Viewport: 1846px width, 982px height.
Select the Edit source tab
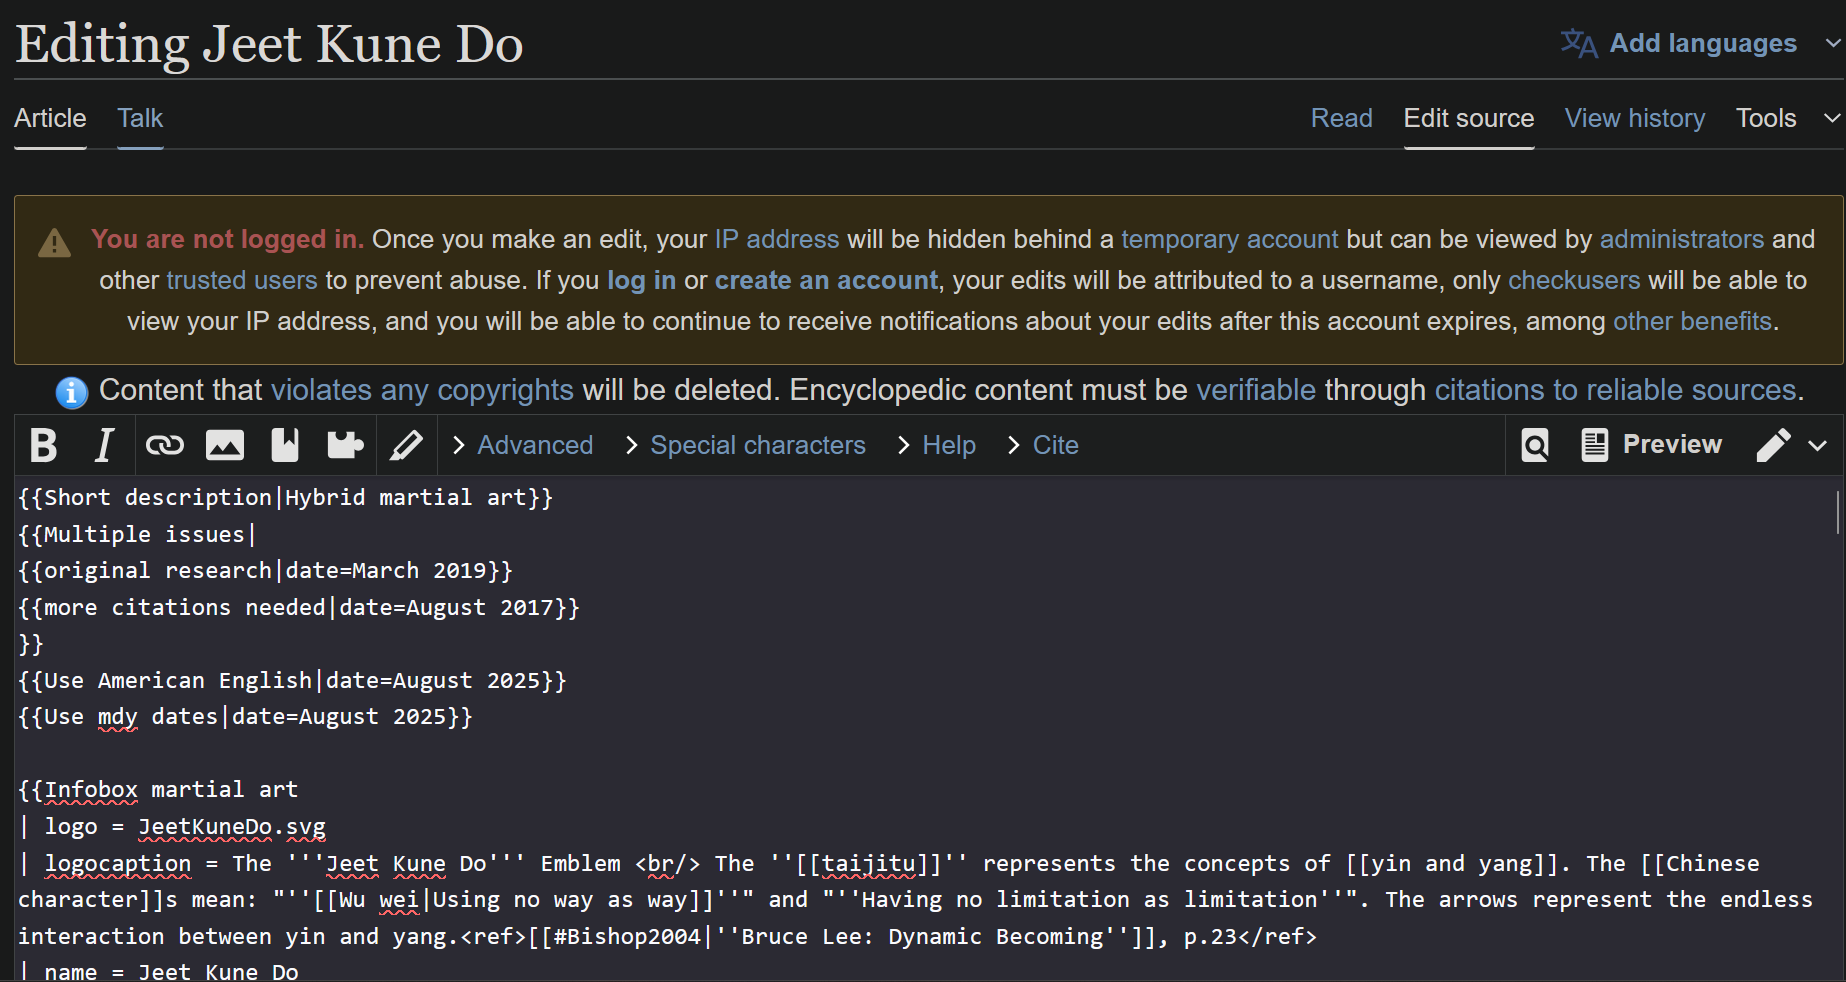point(1468,118)
